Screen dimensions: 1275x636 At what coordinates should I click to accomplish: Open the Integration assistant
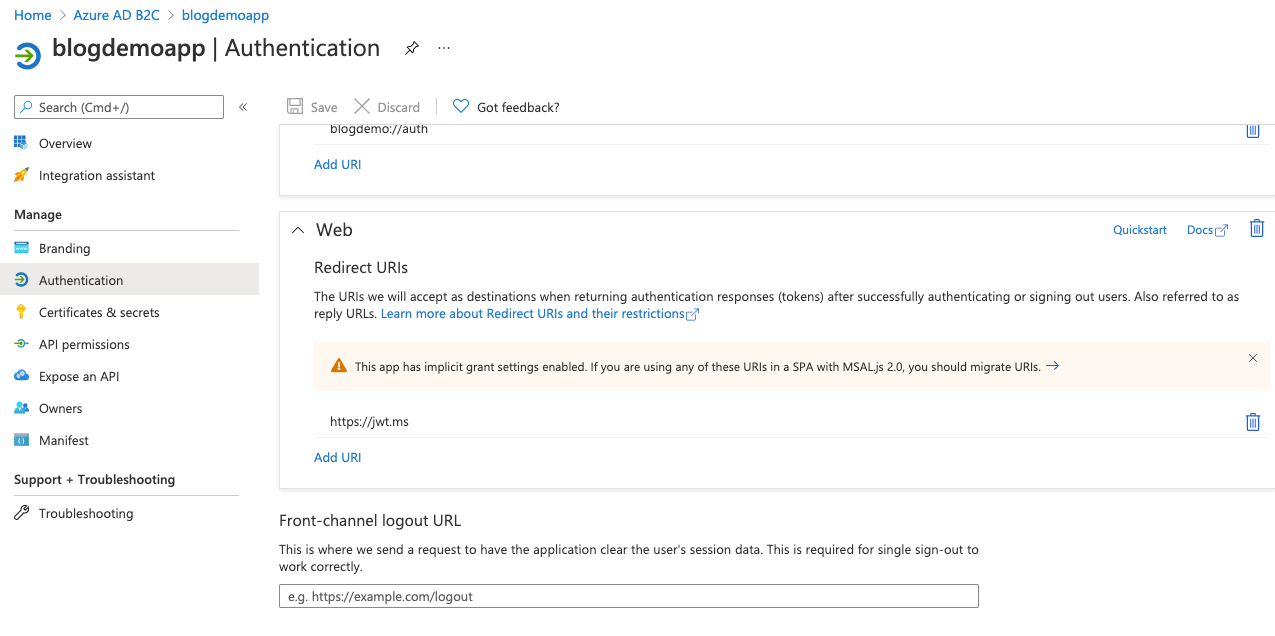pyautogui.click(x=97, y=175)
